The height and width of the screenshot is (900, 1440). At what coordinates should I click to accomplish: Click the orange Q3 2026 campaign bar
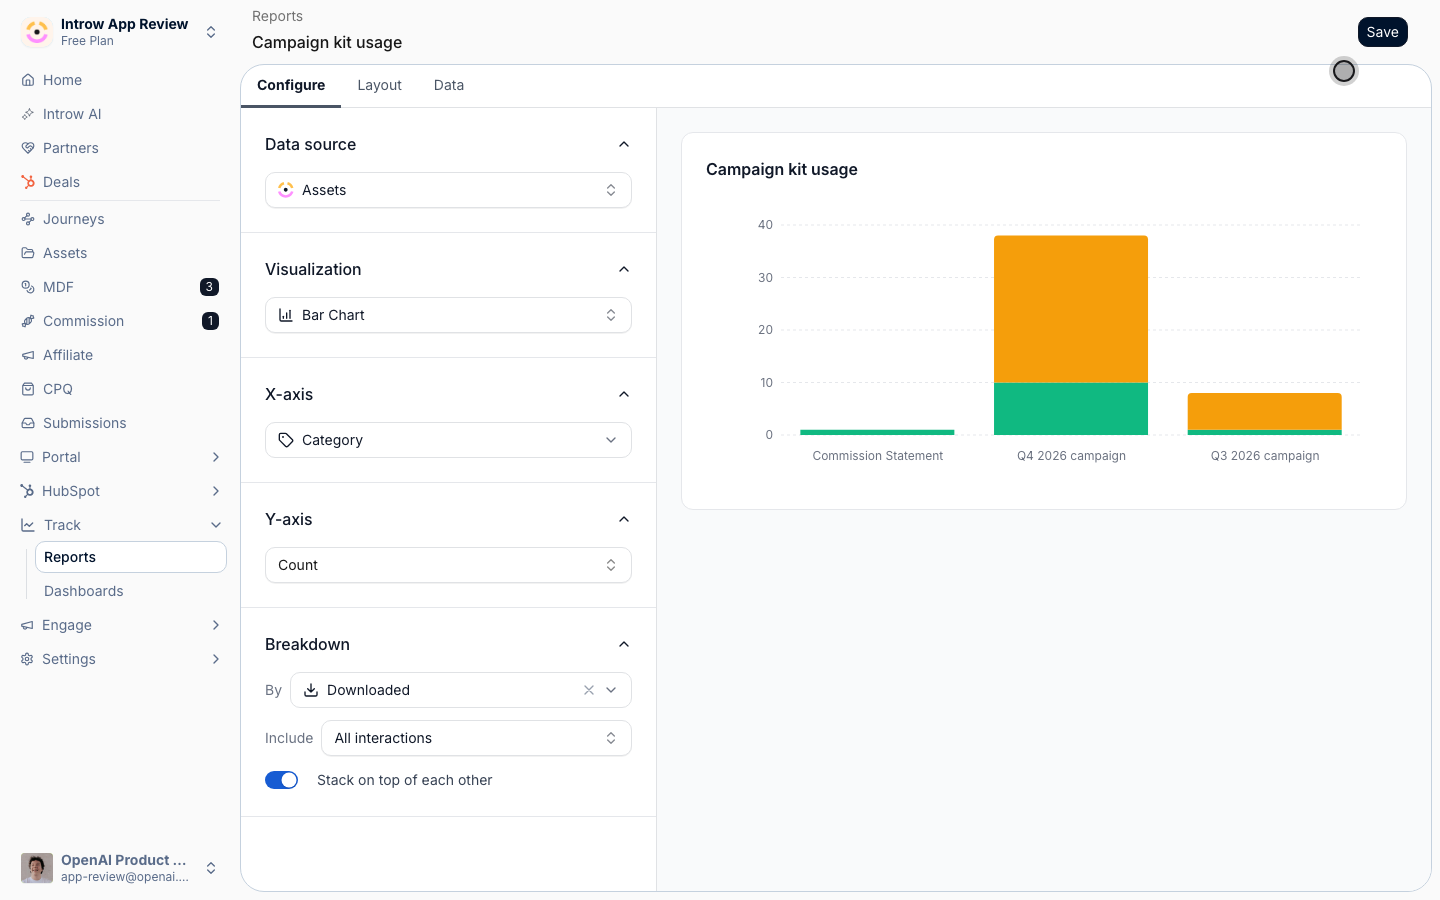click(1265, 411)
